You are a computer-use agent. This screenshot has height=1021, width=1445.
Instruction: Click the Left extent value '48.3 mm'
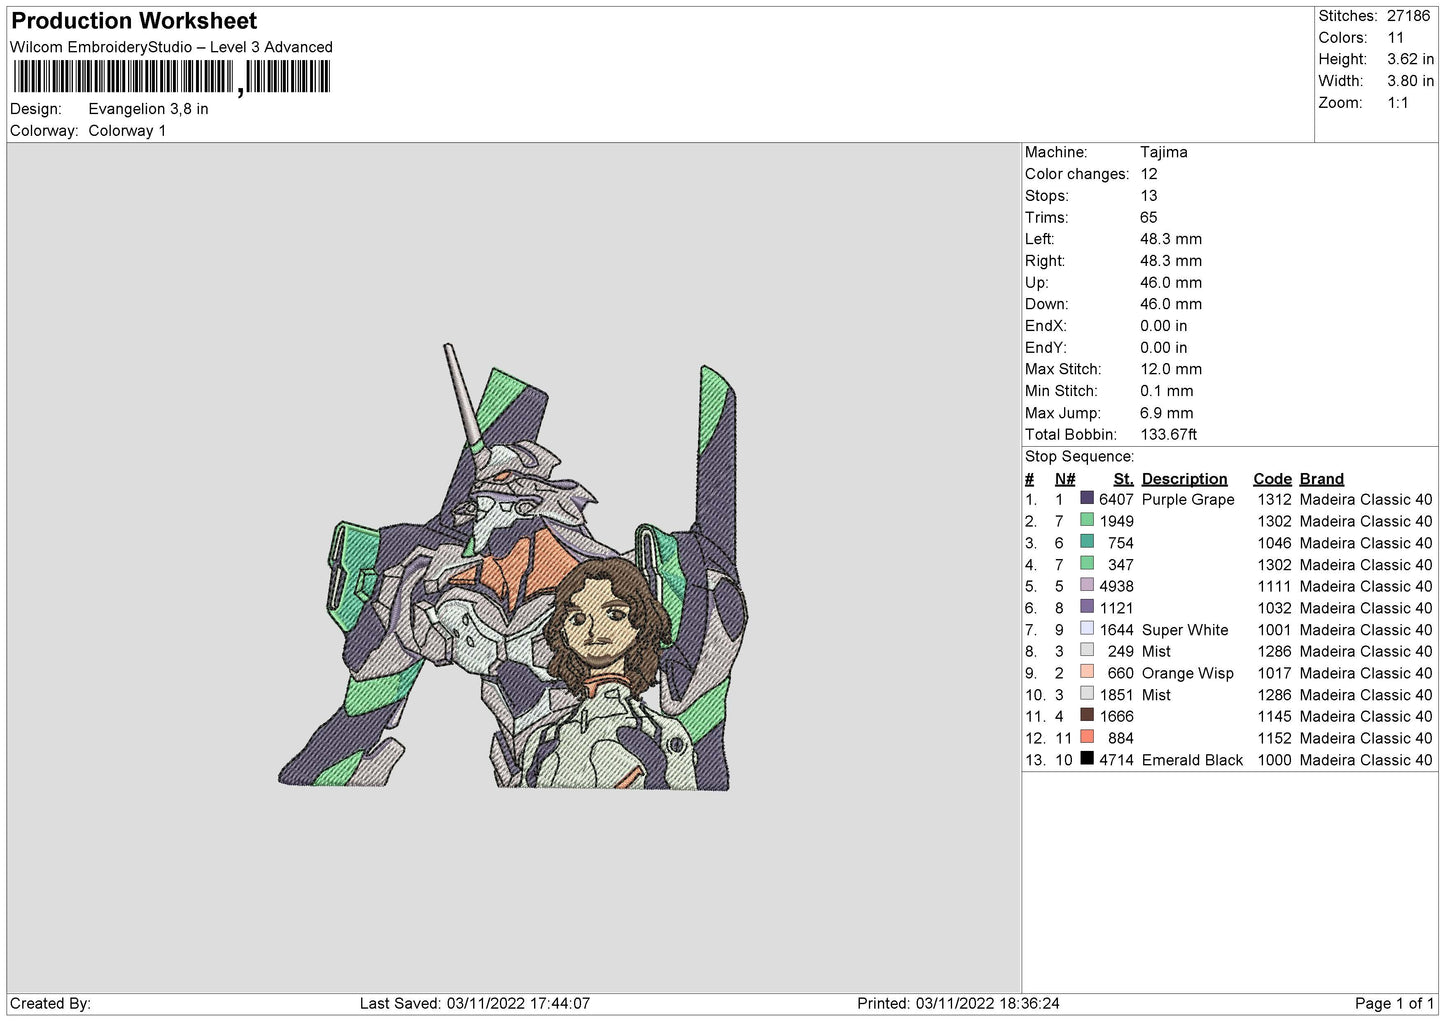1171,239
